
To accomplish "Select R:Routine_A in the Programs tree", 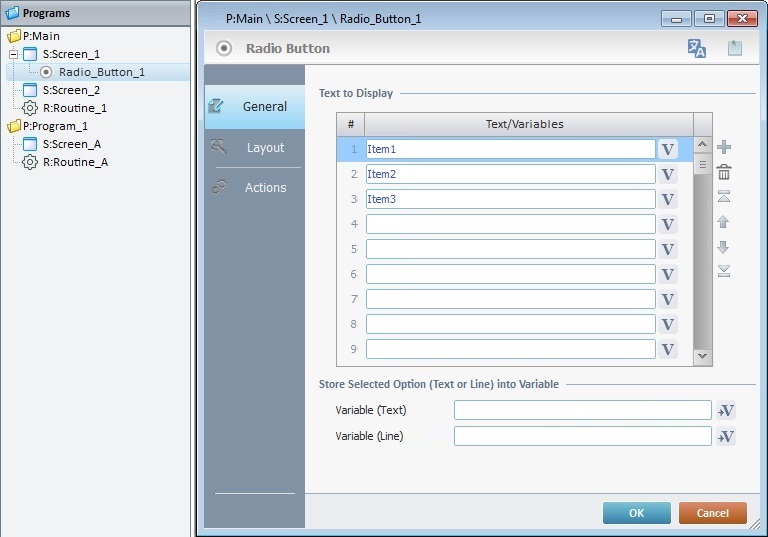I will click(75, 162).
